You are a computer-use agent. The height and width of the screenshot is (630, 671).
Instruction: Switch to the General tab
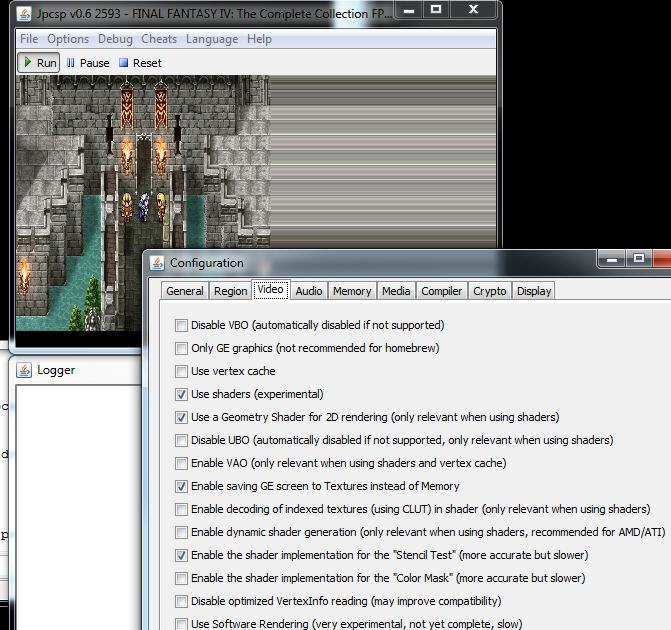(185, 291)
